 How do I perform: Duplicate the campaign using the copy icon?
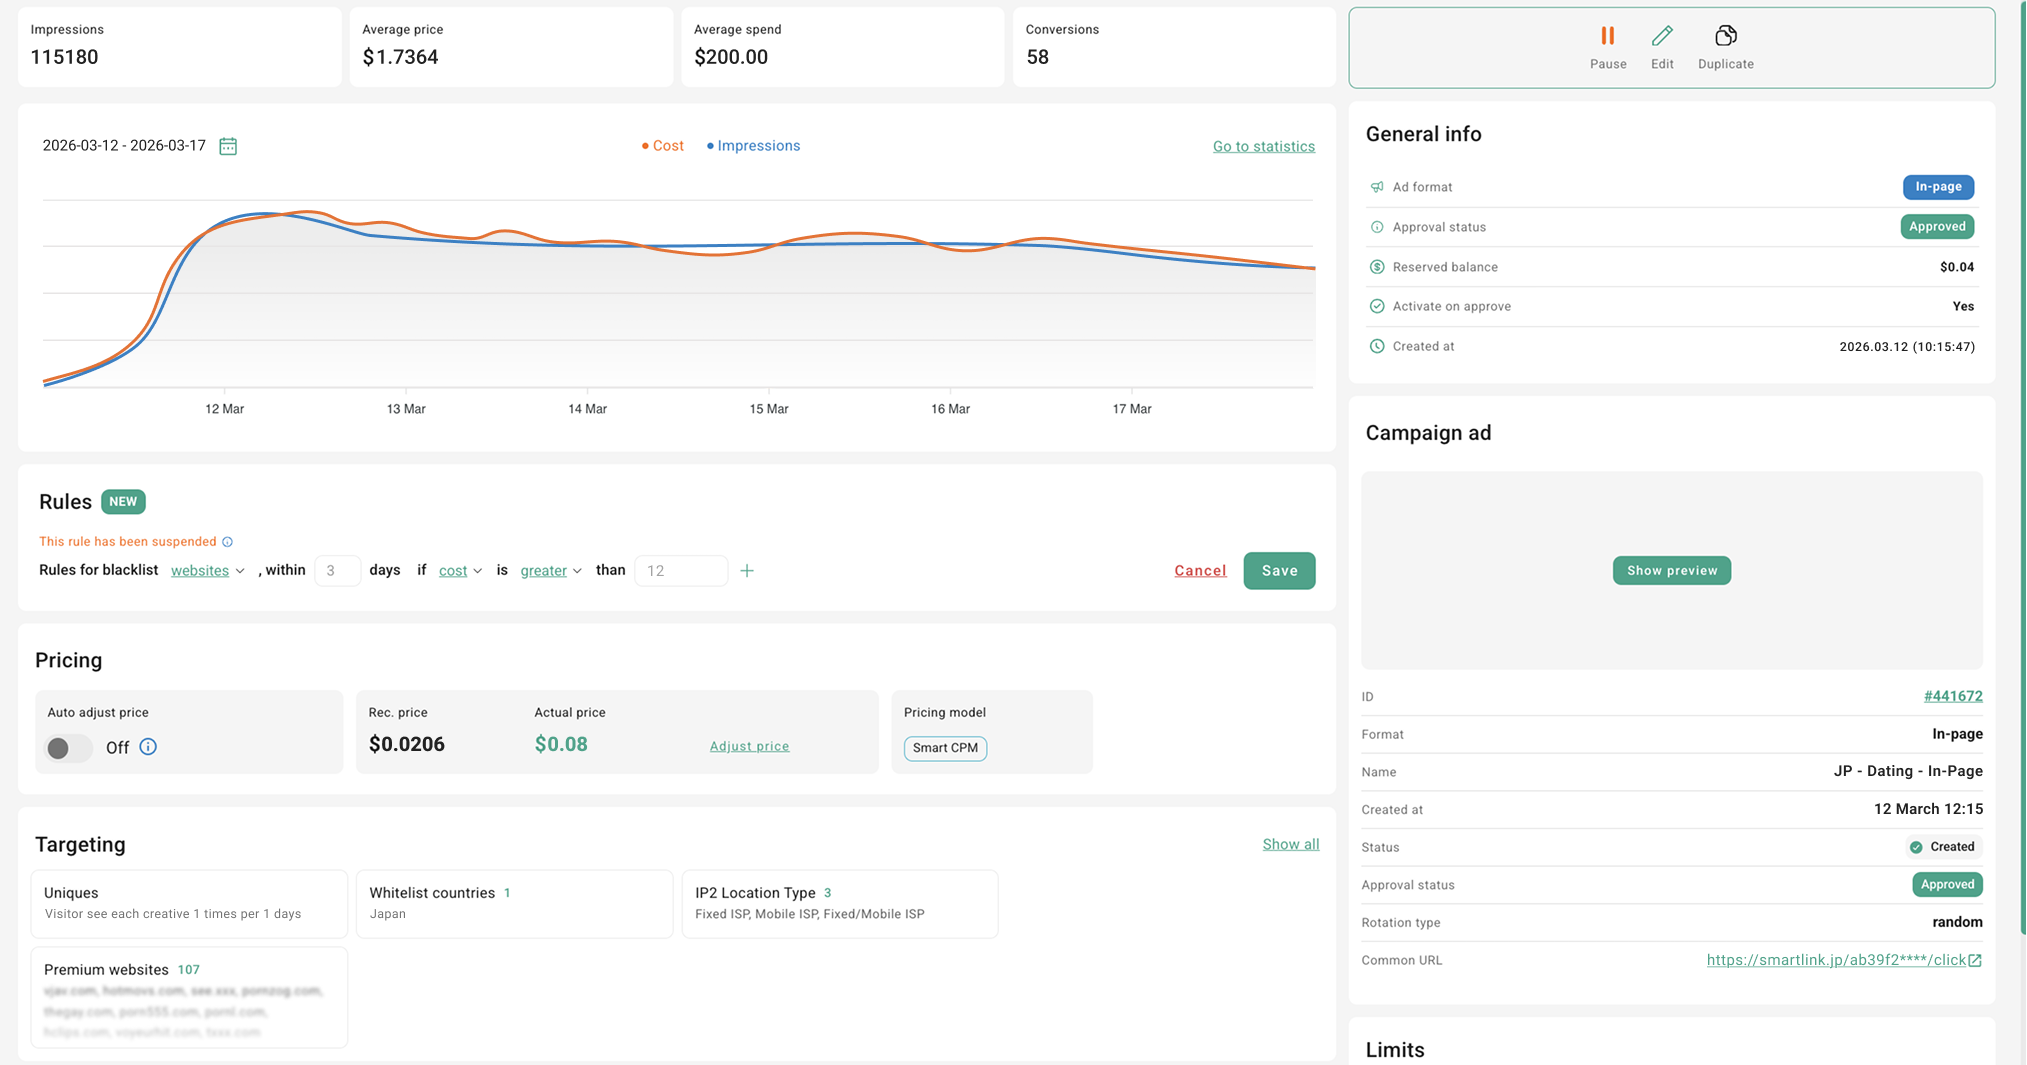pos(1725,36)
